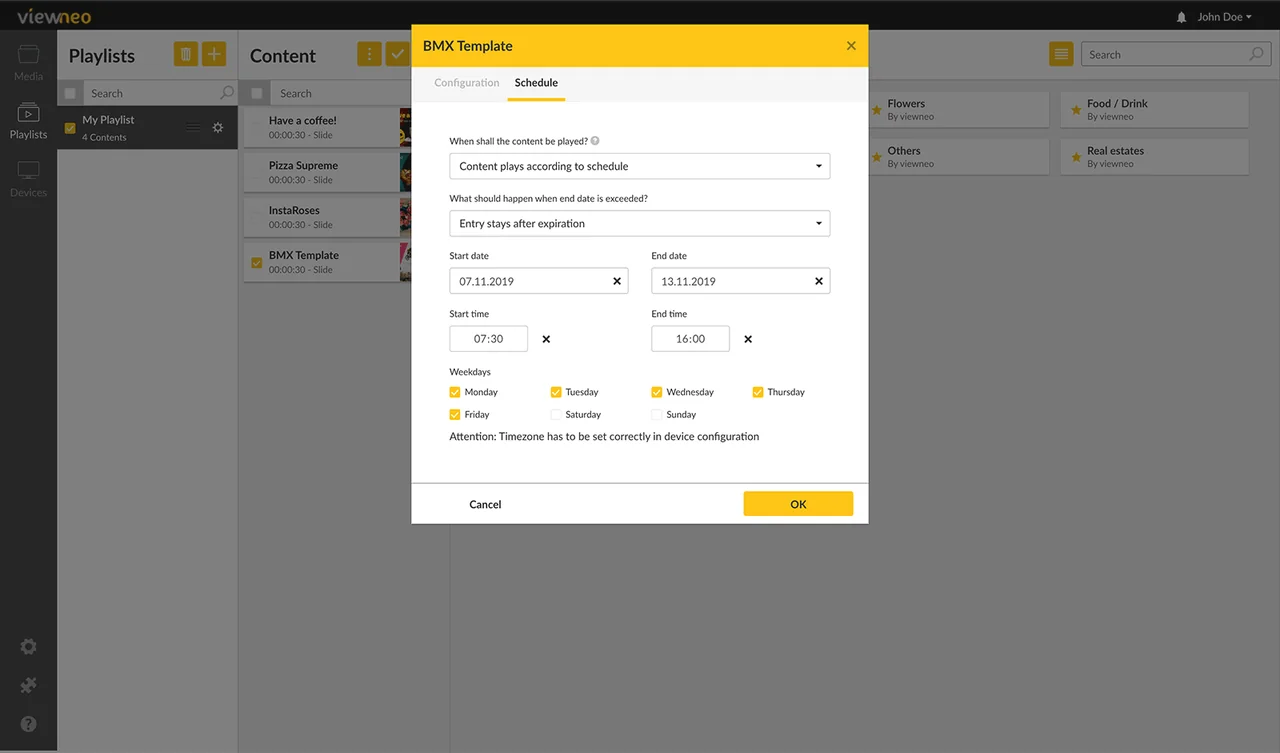The height and width of the screenshot is (753, 1280).
Task: Uncheck the Monday weekday checkbox
Action: (455, 392)
